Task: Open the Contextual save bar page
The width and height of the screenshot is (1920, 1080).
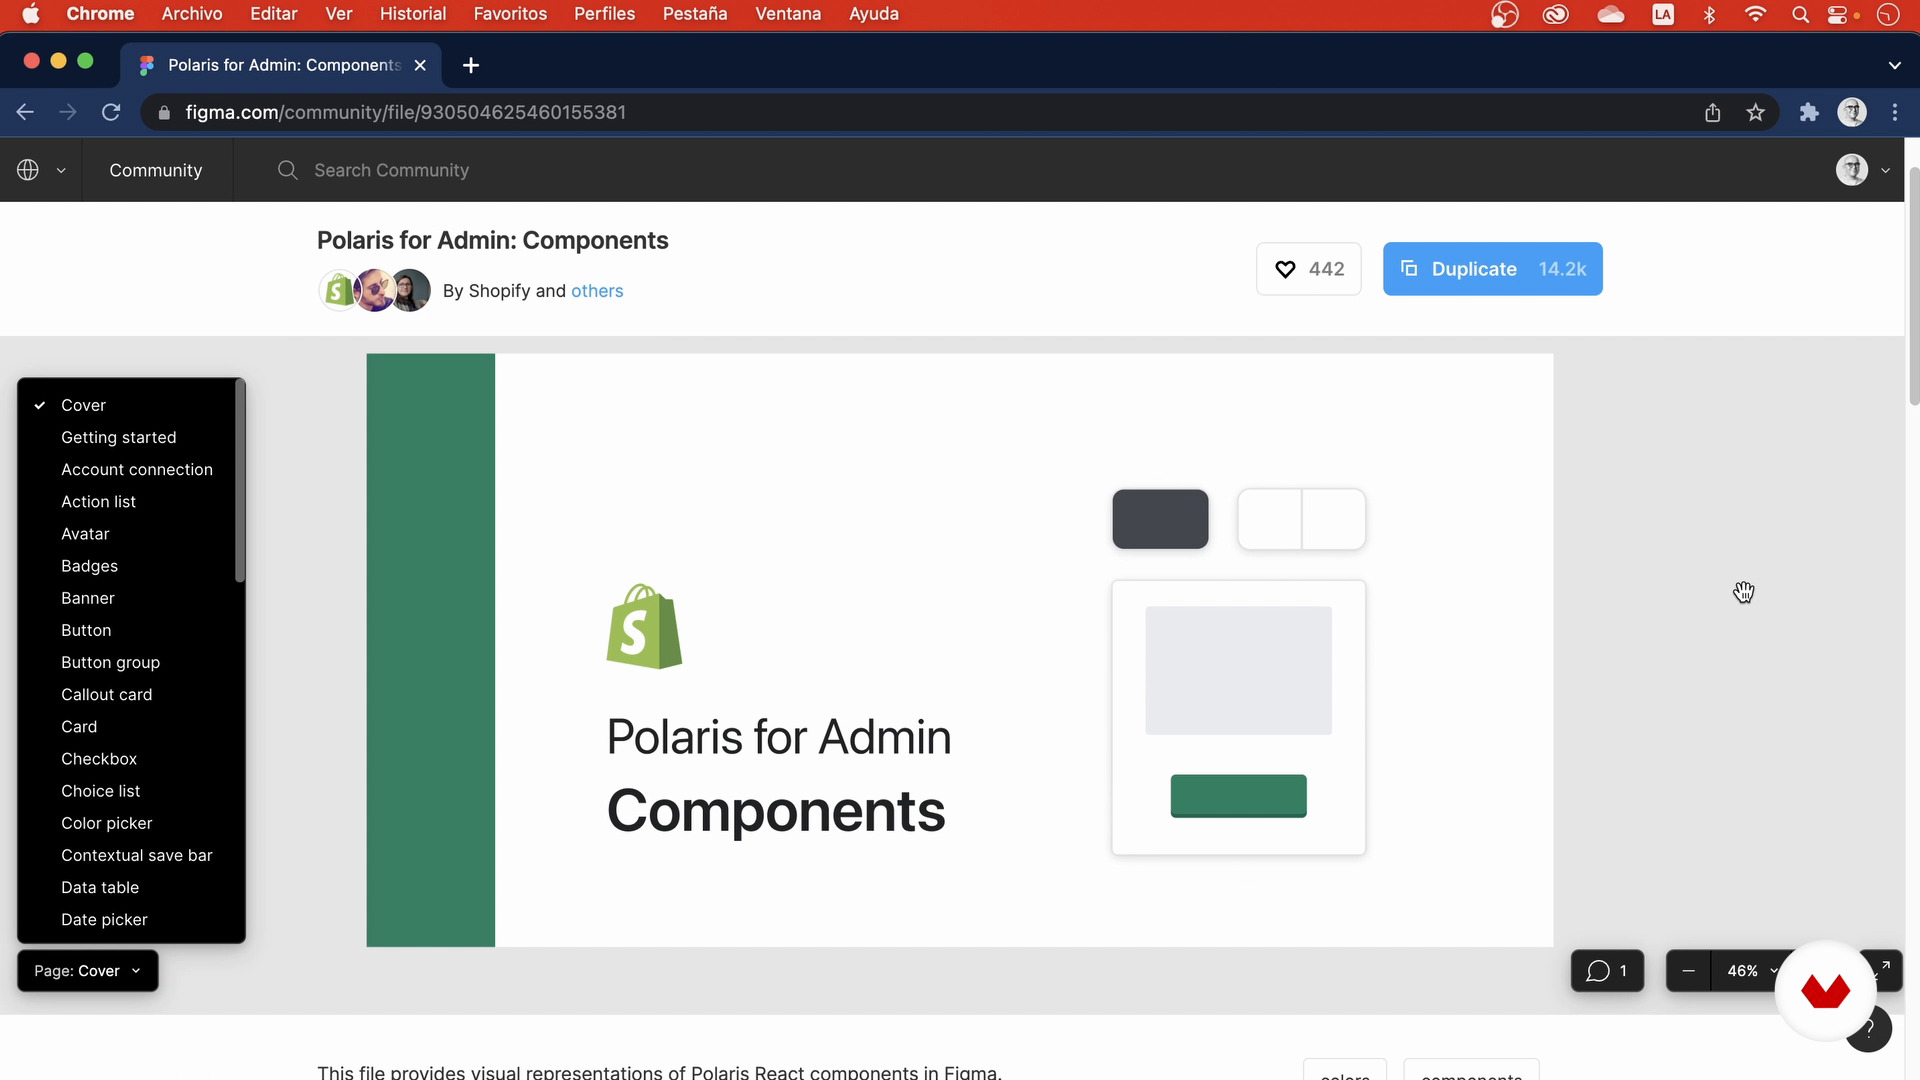Action: 136,855
